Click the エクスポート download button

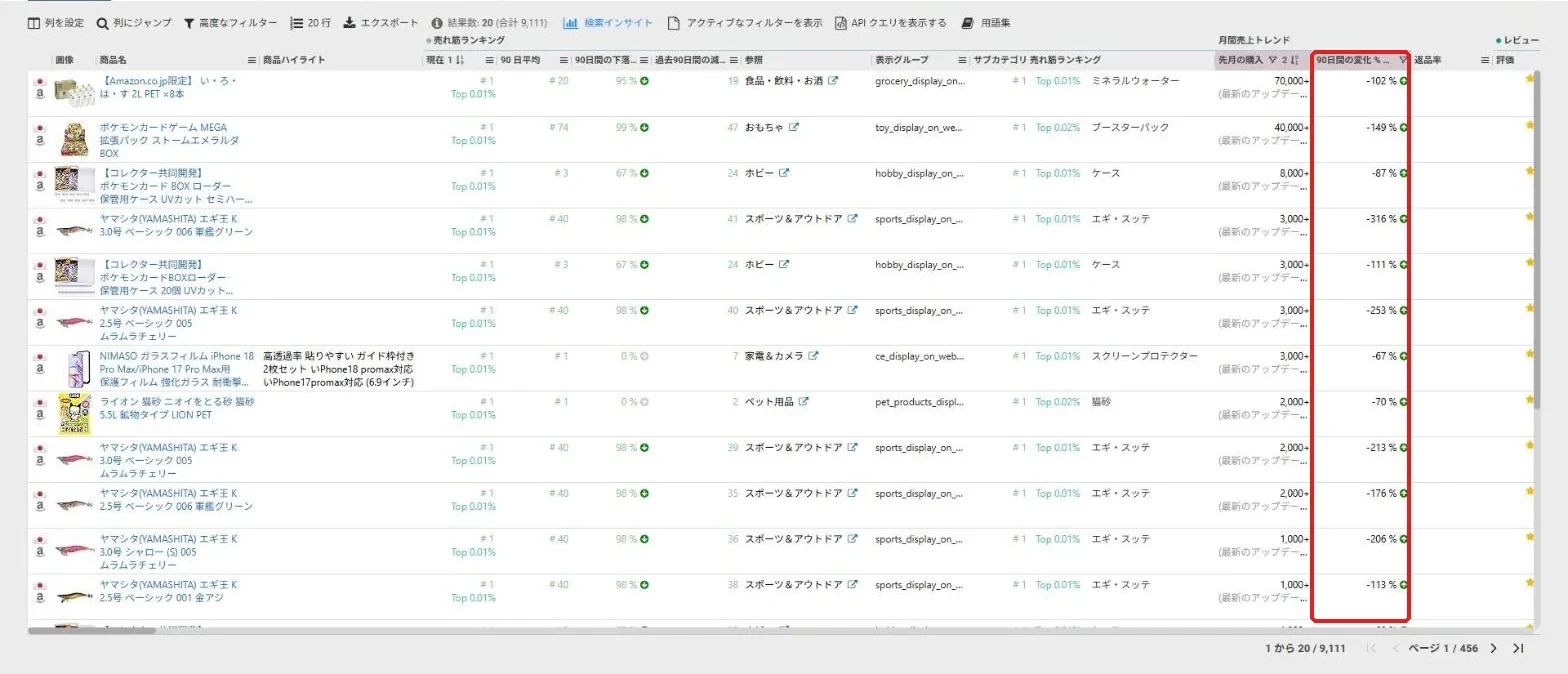coord(381,23)
